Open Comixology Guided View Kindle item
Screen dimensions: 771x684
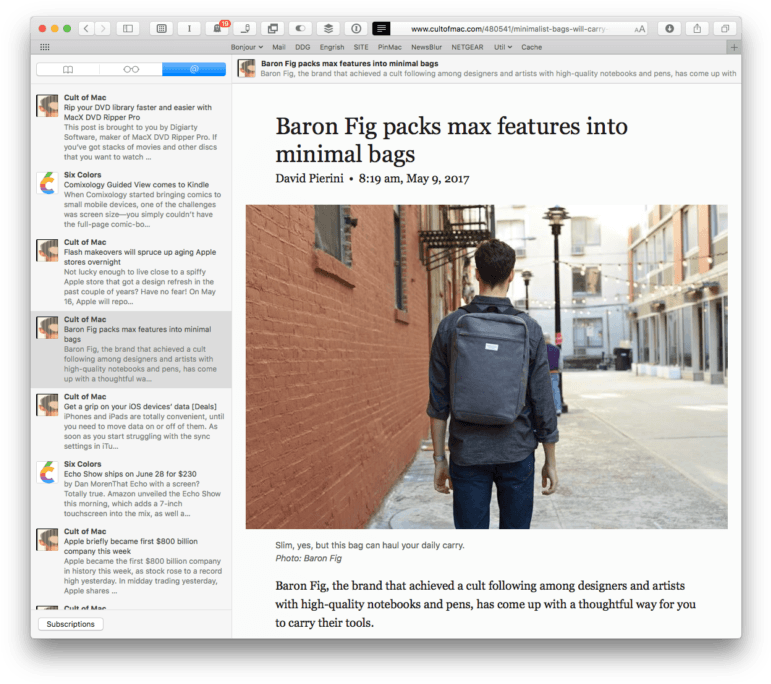click(x=131, y=200)
